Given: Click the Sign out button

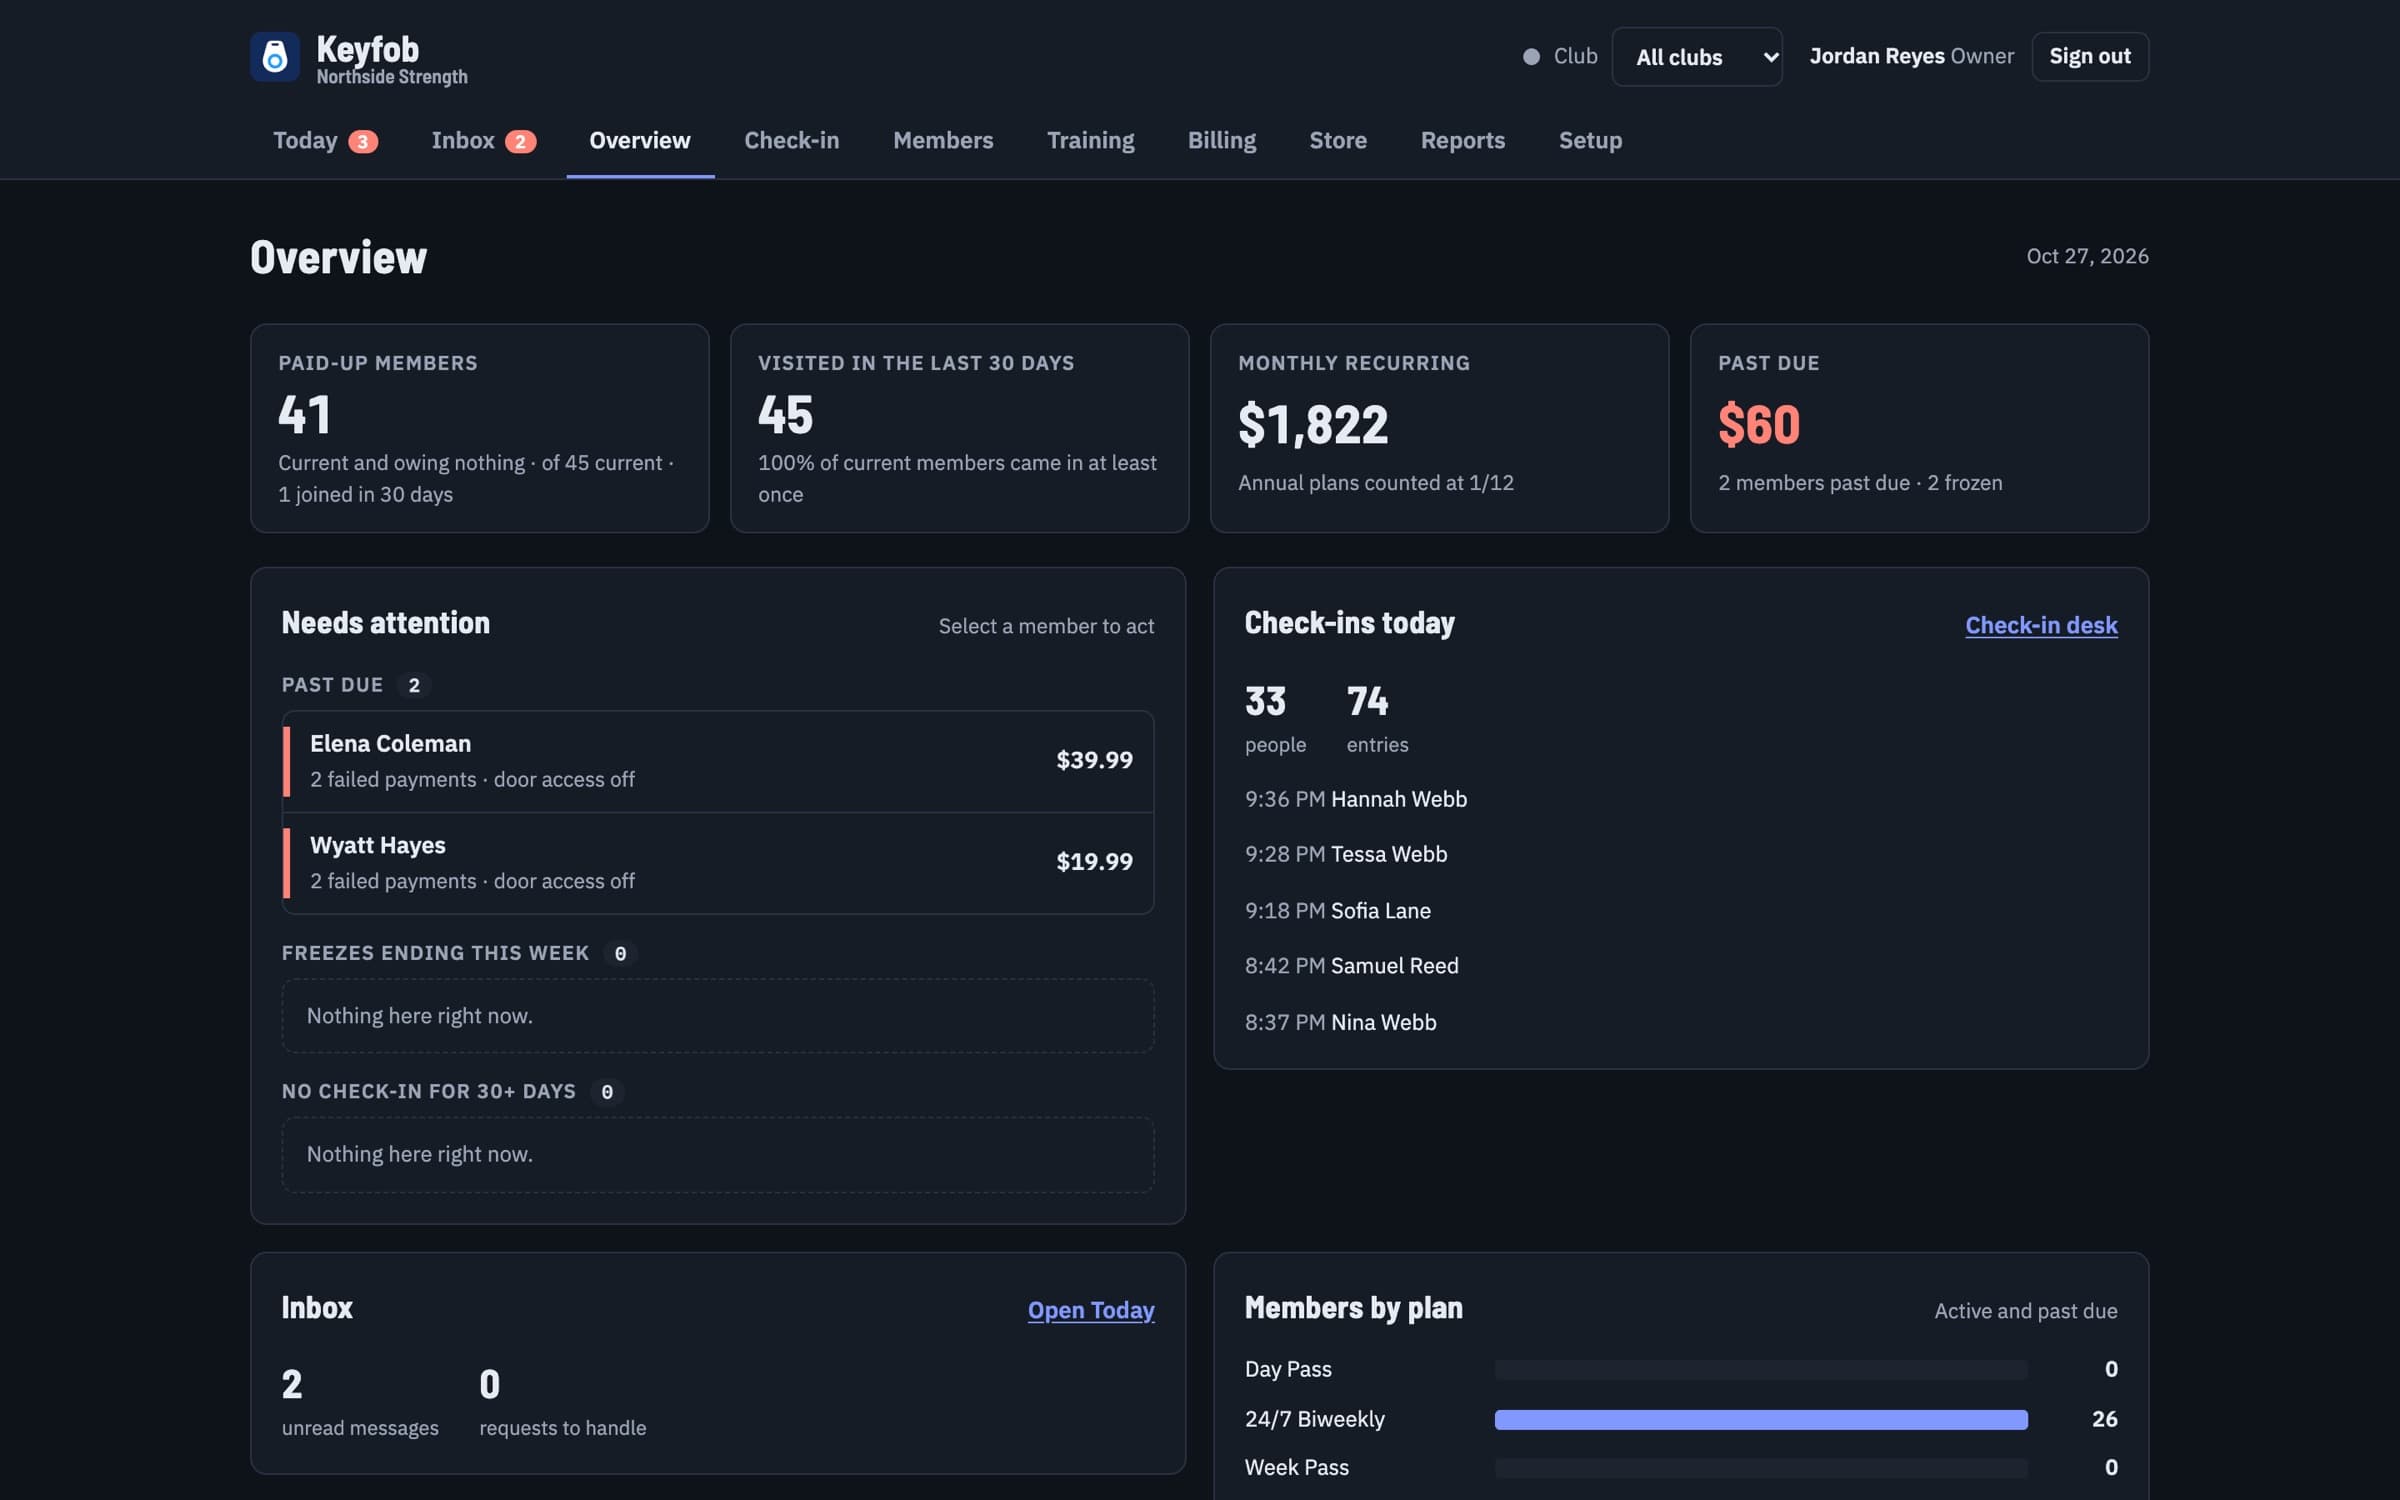Looking at the screenshot, I should (x=2090, y=56).
